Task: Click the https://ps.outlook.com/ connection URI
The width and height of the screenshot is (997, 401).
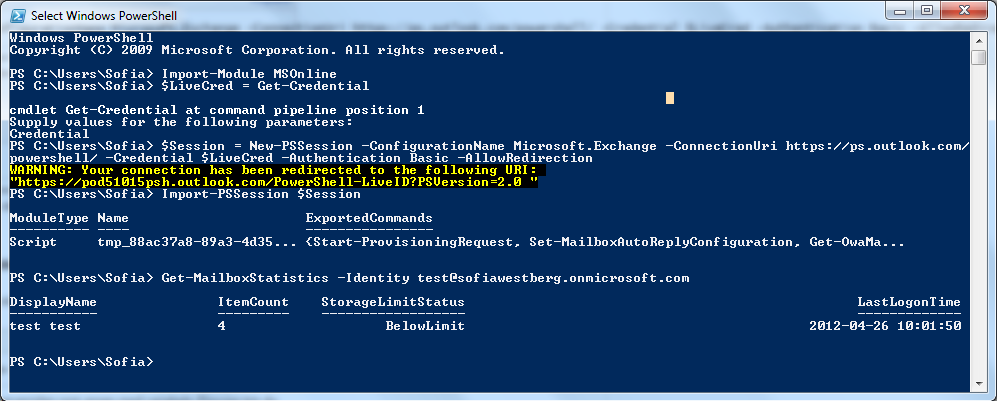Action: [x=877, y=146]
